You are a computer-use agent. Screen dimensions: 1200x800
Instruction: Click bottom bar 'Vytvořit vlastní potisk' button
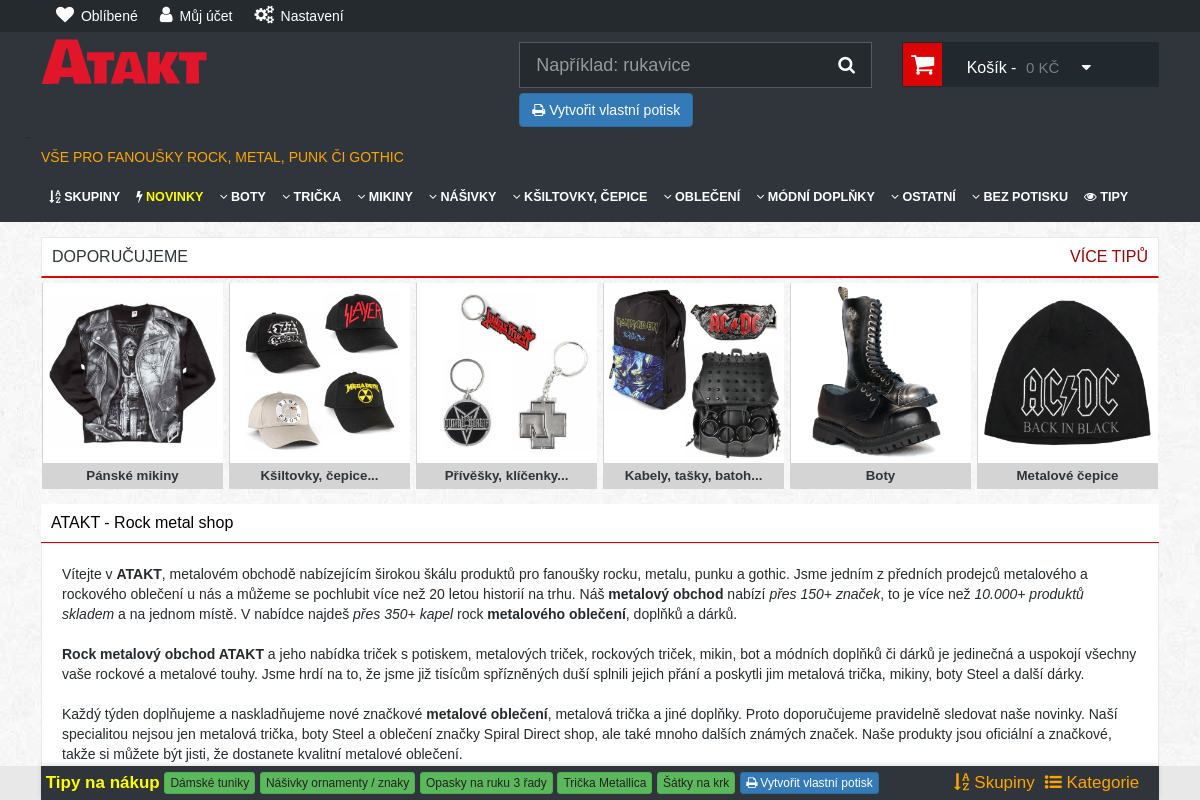(x=809, y=783)
